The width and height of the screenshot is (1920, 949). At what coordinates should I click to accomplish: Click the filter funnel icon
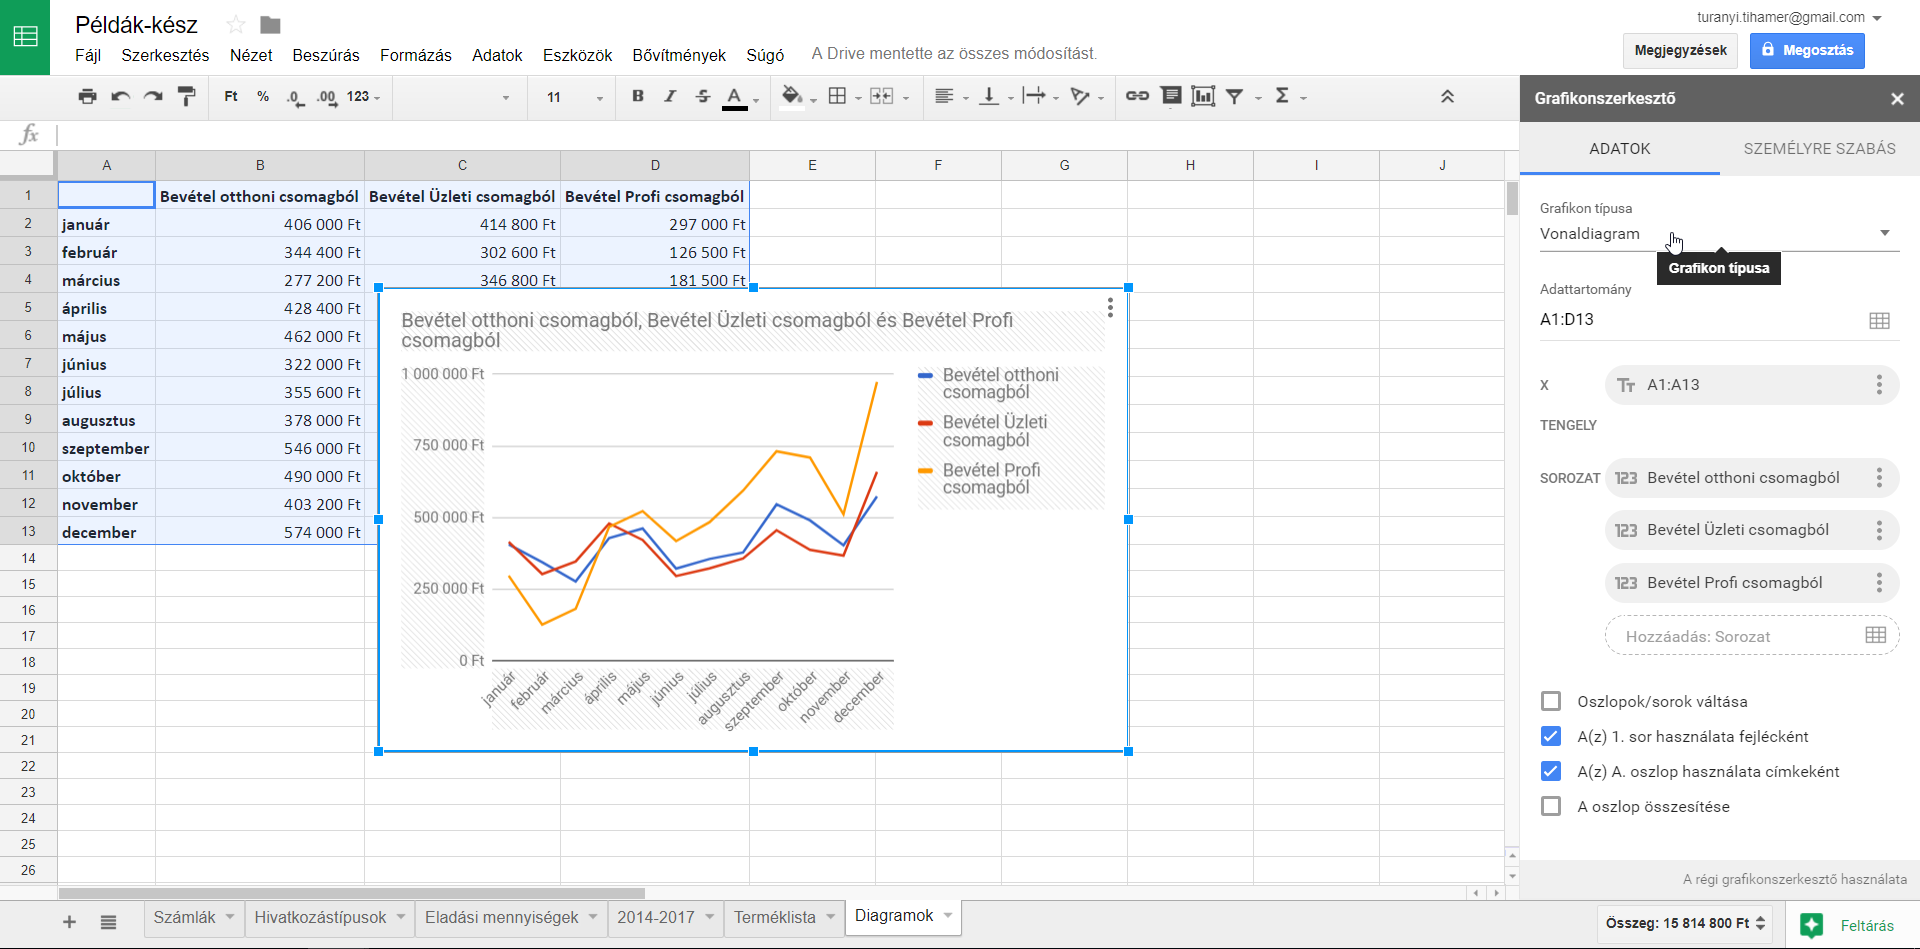tap(1235, 97)
